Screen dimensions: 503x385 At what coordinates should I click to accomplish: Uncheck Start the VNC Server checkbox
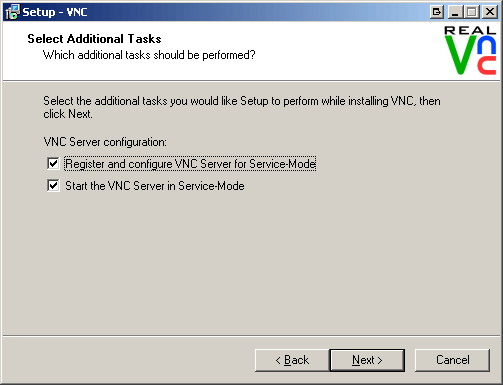point(53,186)
